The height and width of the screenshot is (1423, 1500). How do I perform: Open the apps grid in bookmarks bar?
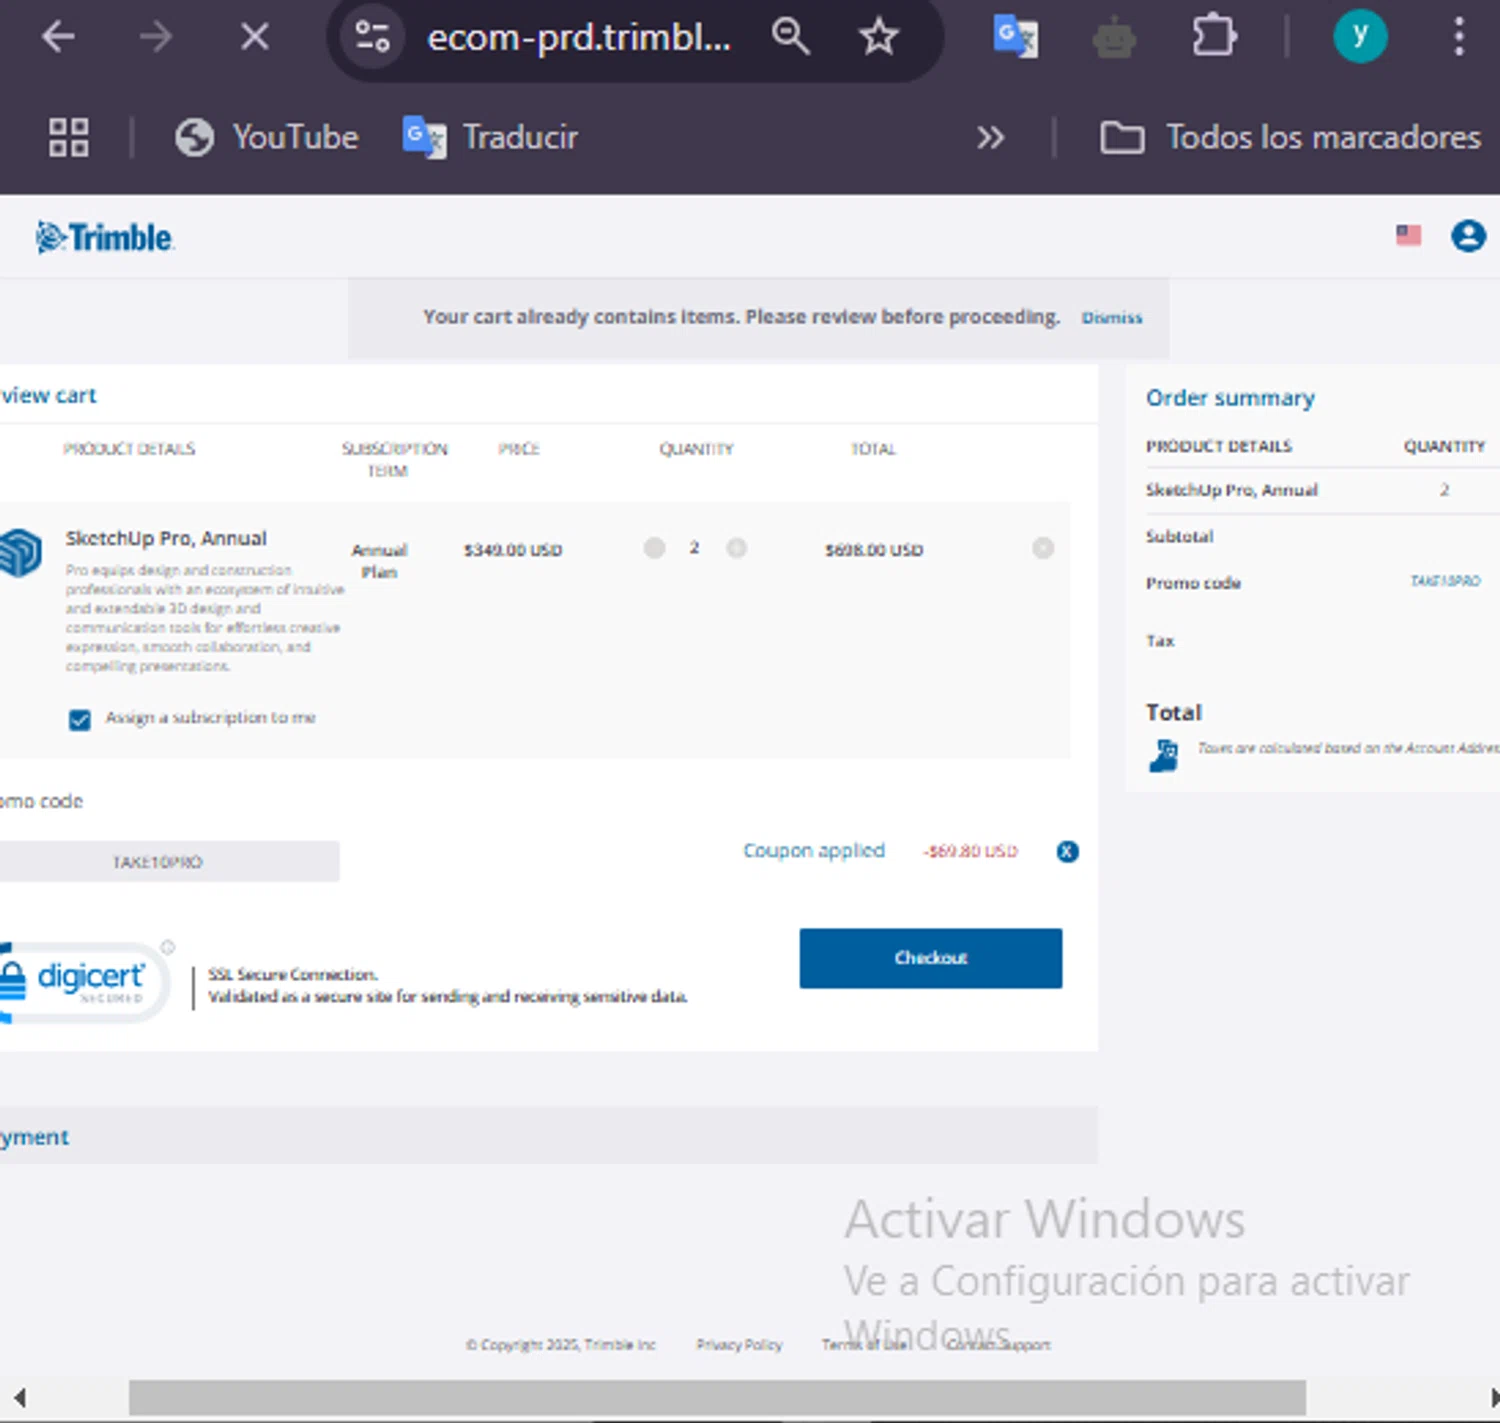[69, 137]
